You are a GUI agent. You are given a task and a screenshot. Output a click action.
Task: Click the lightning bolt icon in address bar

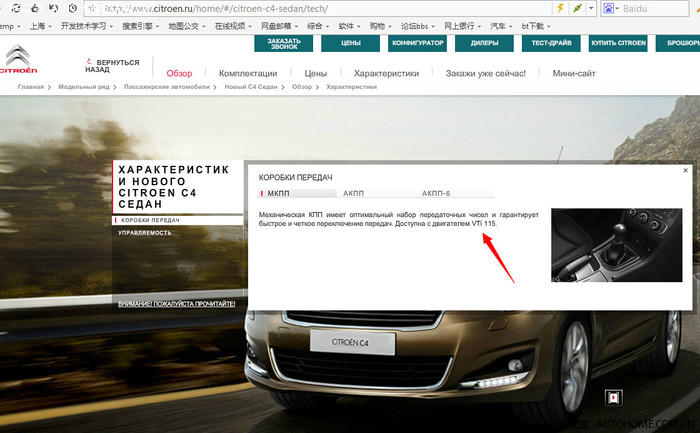(560, 8)
